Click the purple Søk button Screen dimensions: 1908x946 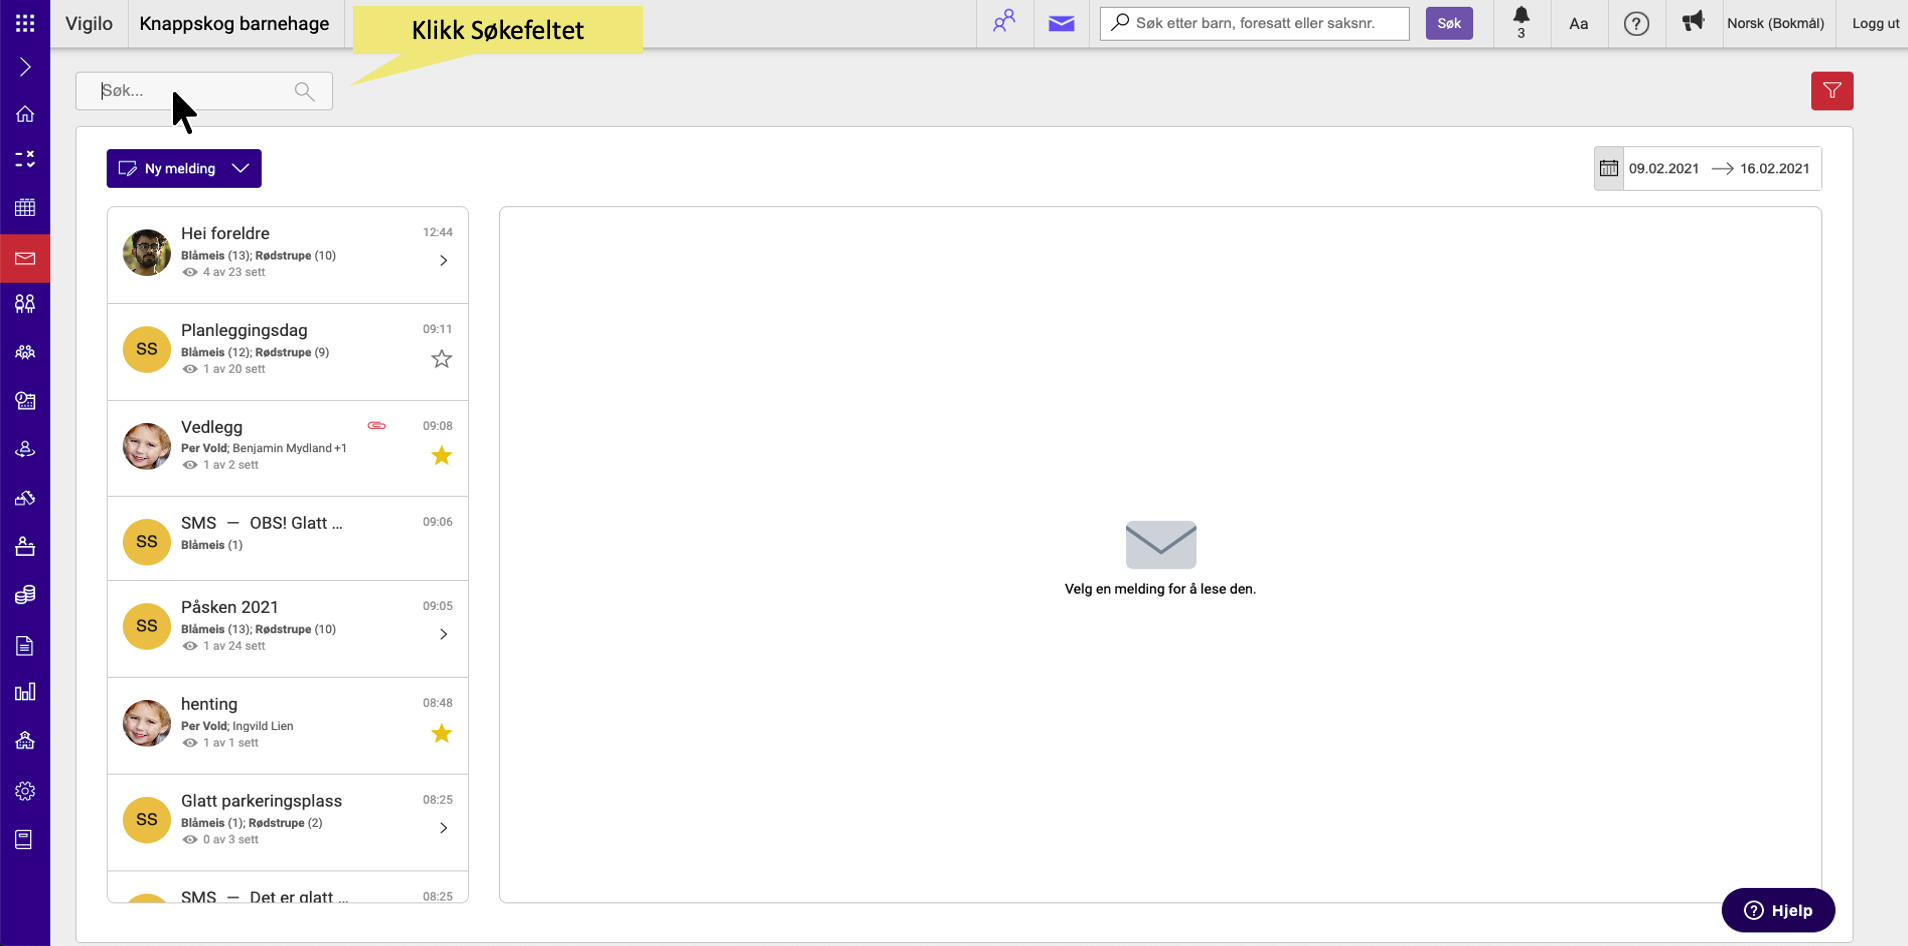coord(1448,23)
